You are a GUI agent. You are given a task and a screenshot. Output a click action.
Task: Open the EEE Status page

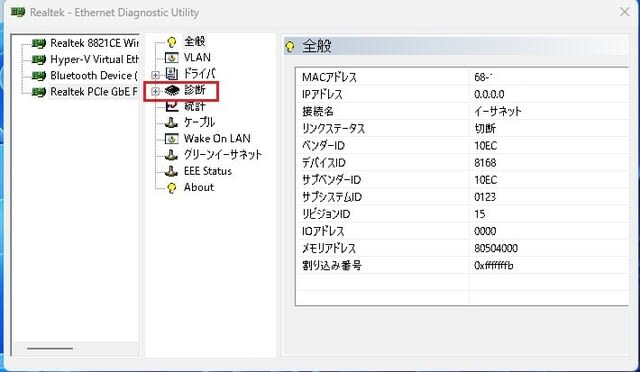click(208, 171)
